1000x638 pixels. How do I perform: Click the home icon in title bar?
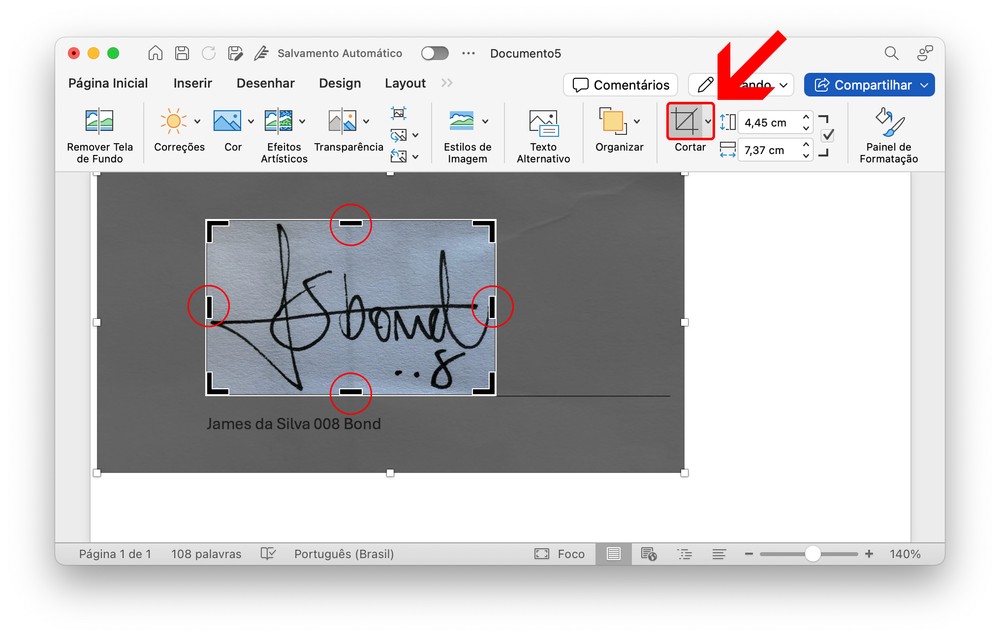pos(155,53)
